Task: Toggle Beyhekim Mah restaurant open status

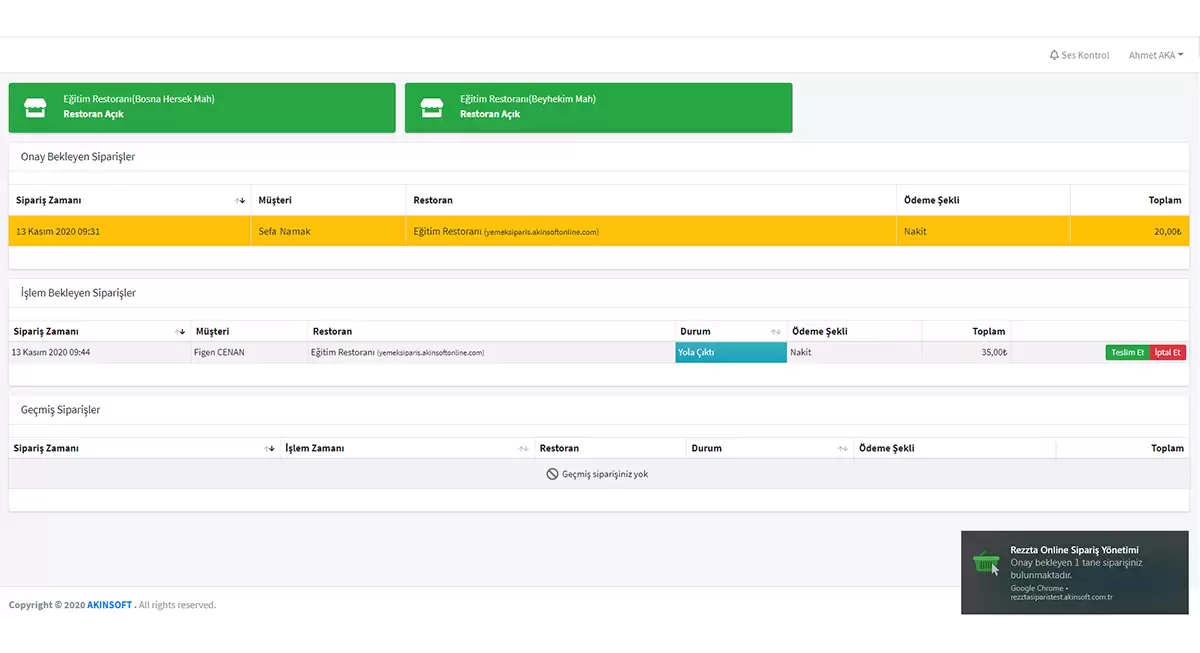Action: (x=490, y=114)
